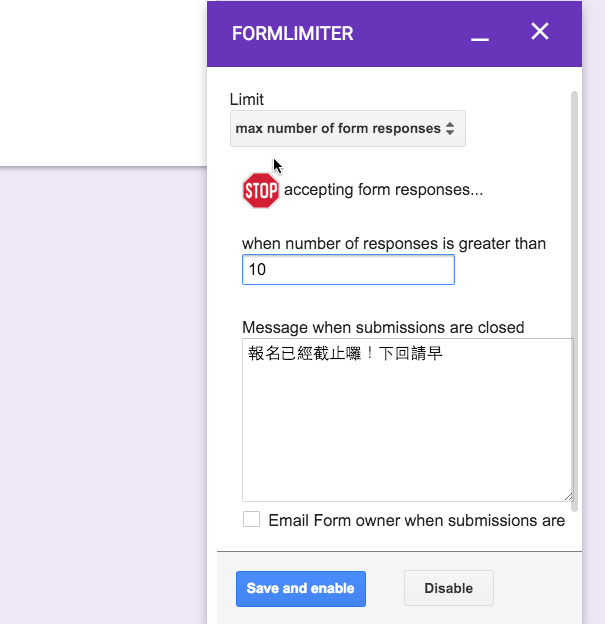Open the Limit type dropdown
The image size is (605, 624).
(x=347, y=129)
